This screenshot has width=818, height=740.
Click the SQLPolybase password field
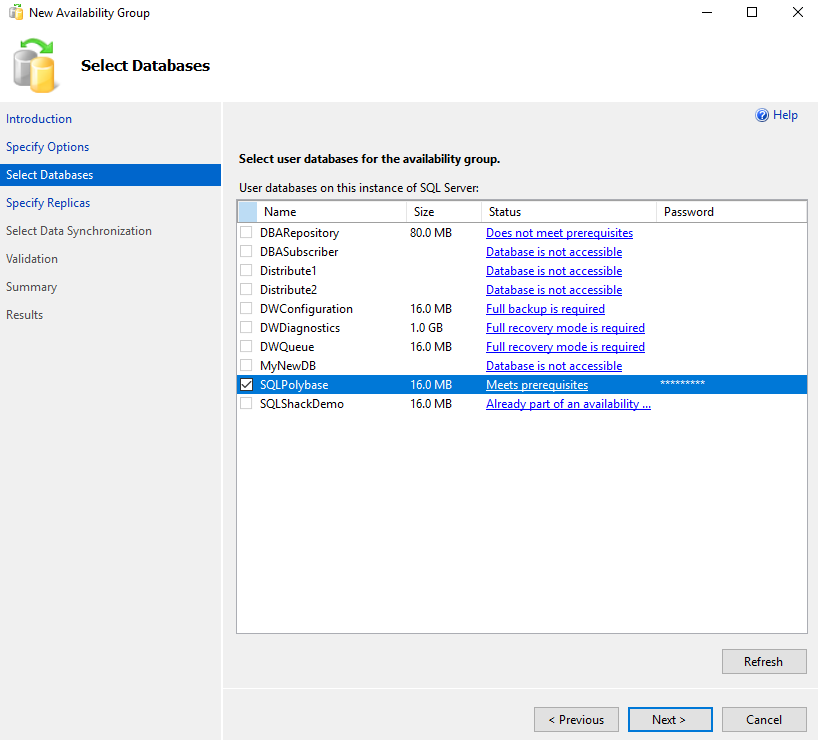coord(730,385)
